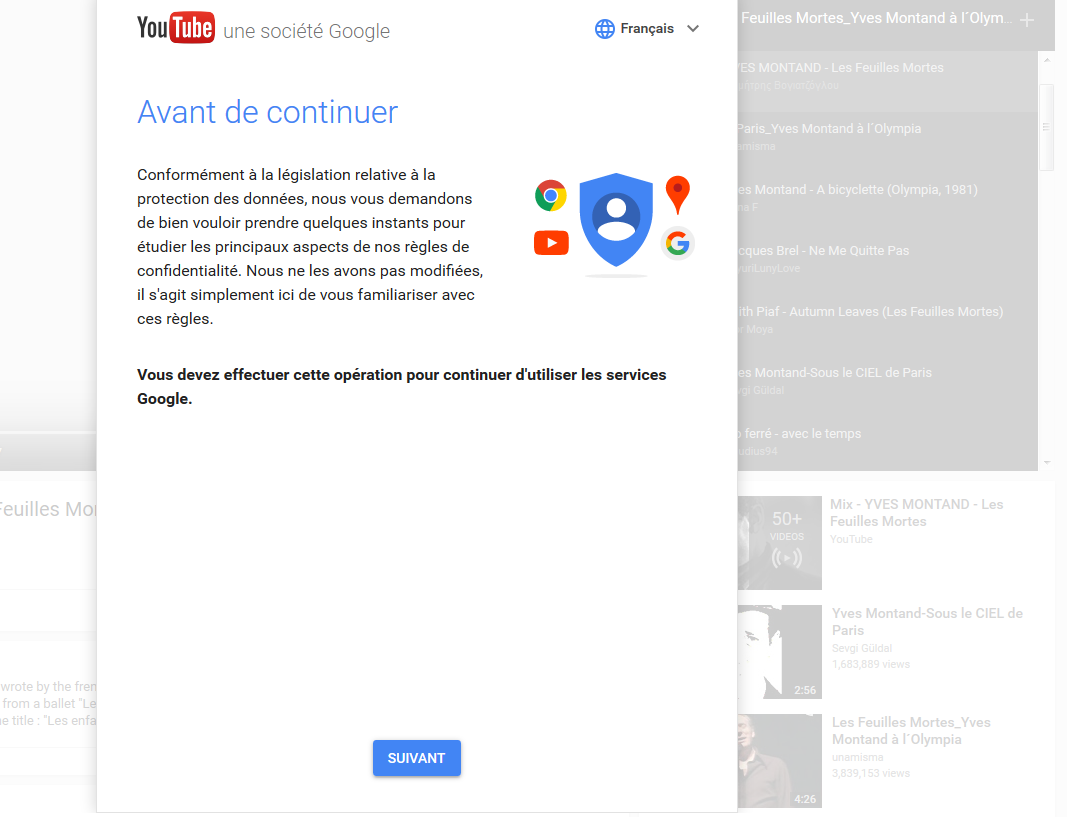Open suggested video Yves Montand-Sous le CIEL de Paris
This screenshot has height=817, width=1067.
click(x=927, y=622)
